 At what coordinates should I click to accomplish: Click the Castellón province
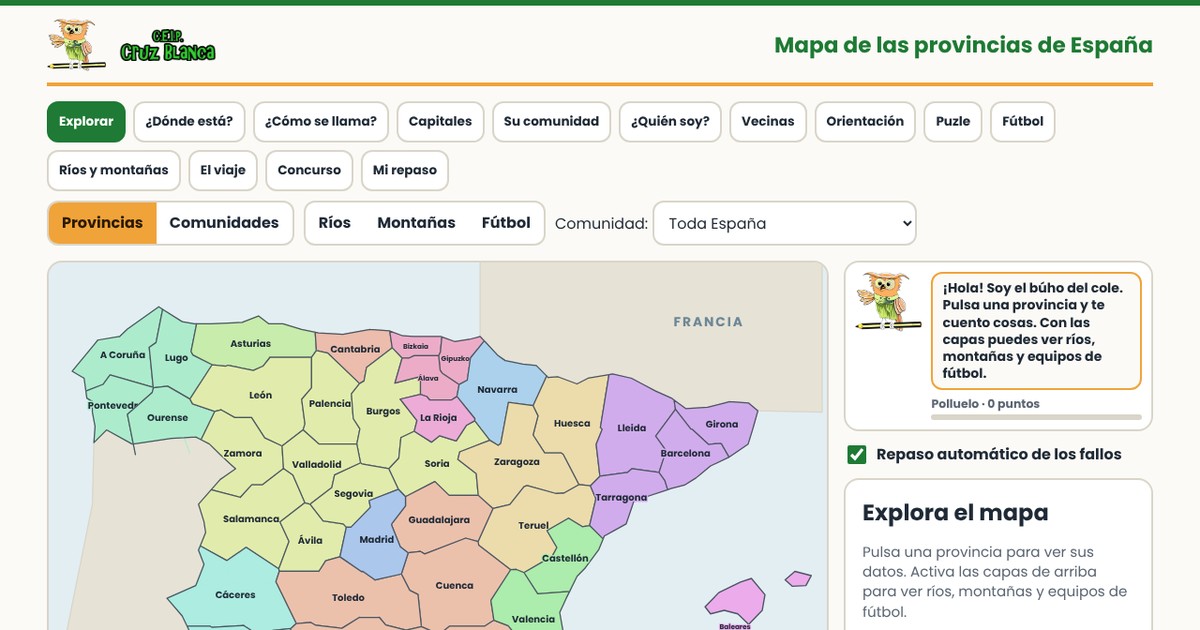(x=565, y=559)
